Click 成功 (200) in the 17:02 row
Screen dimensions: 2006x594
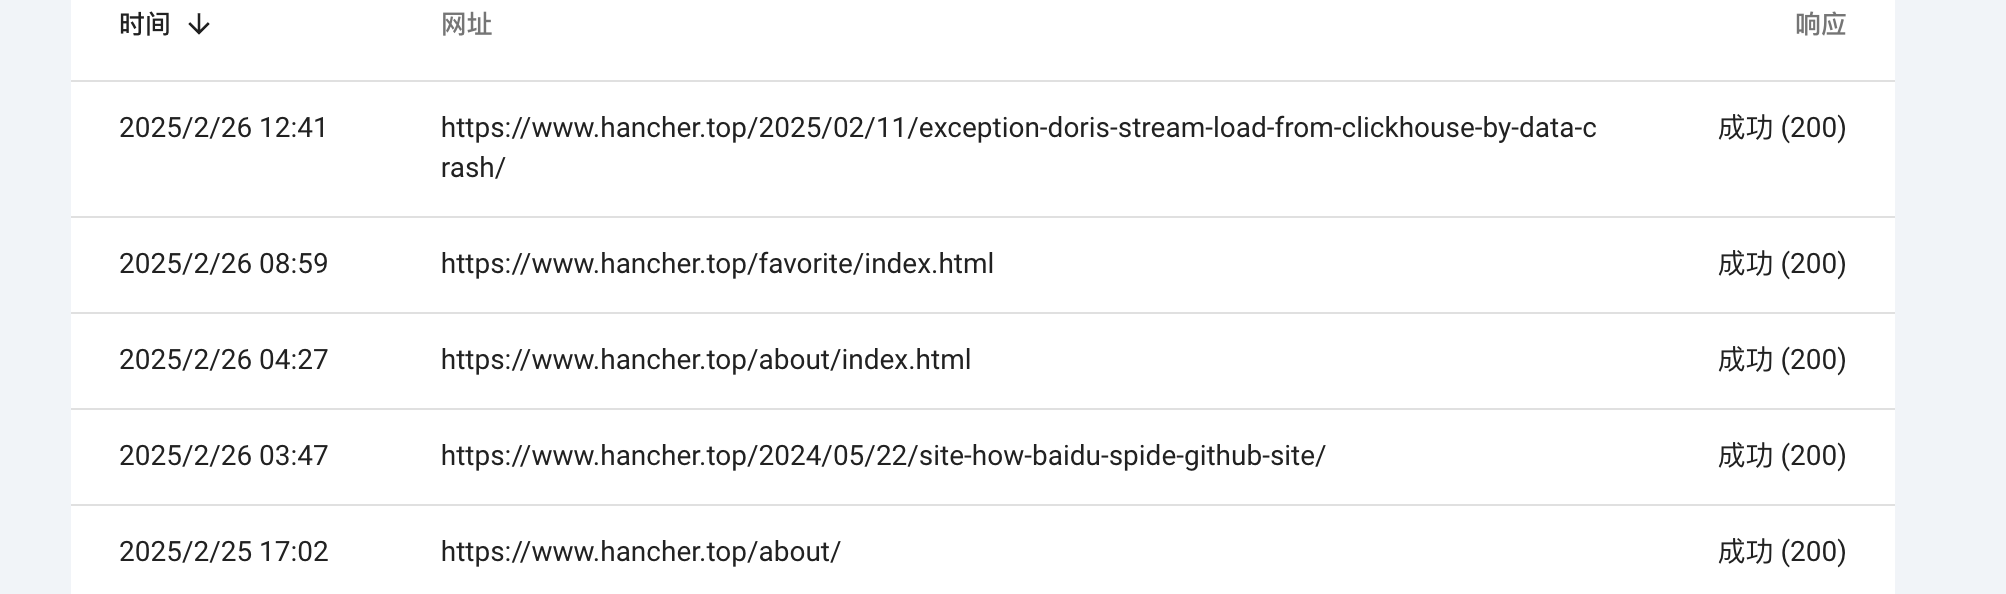coord(1781,552)
